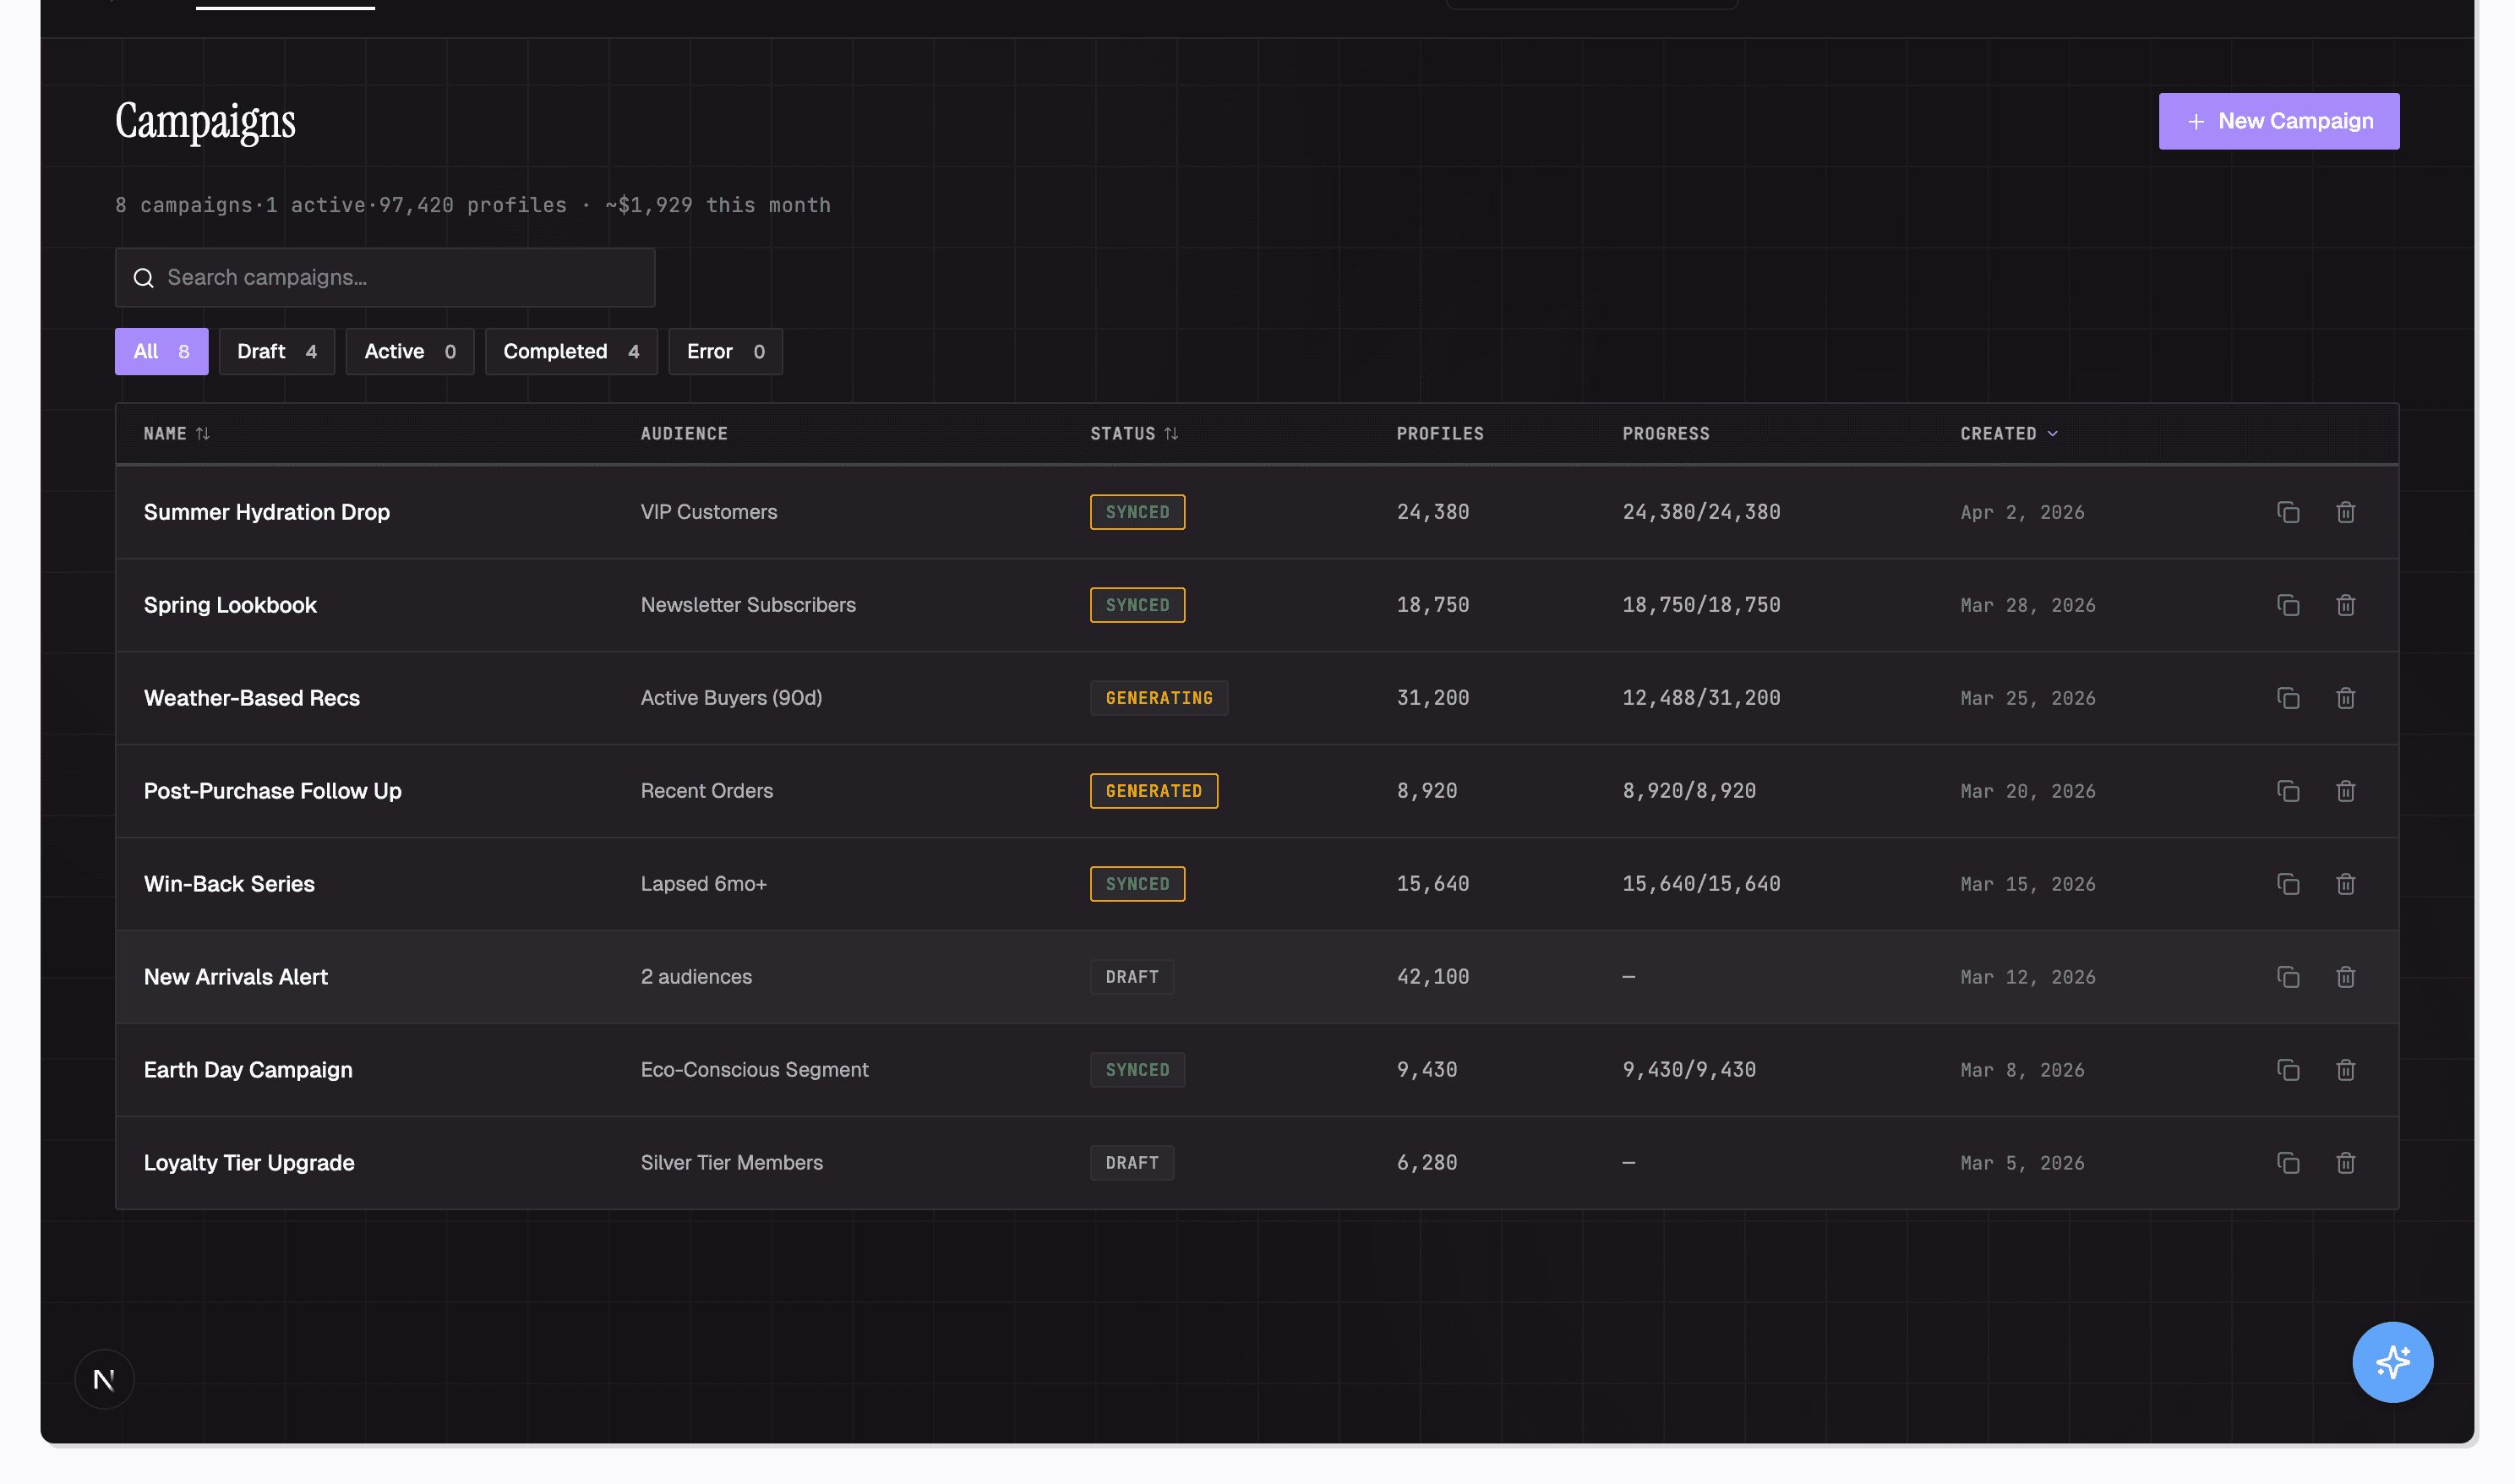This screenshot has width=2515, height=1484.
Task: Duplicate the Weather-Based Recs campaign
Action: point(2289,698)
